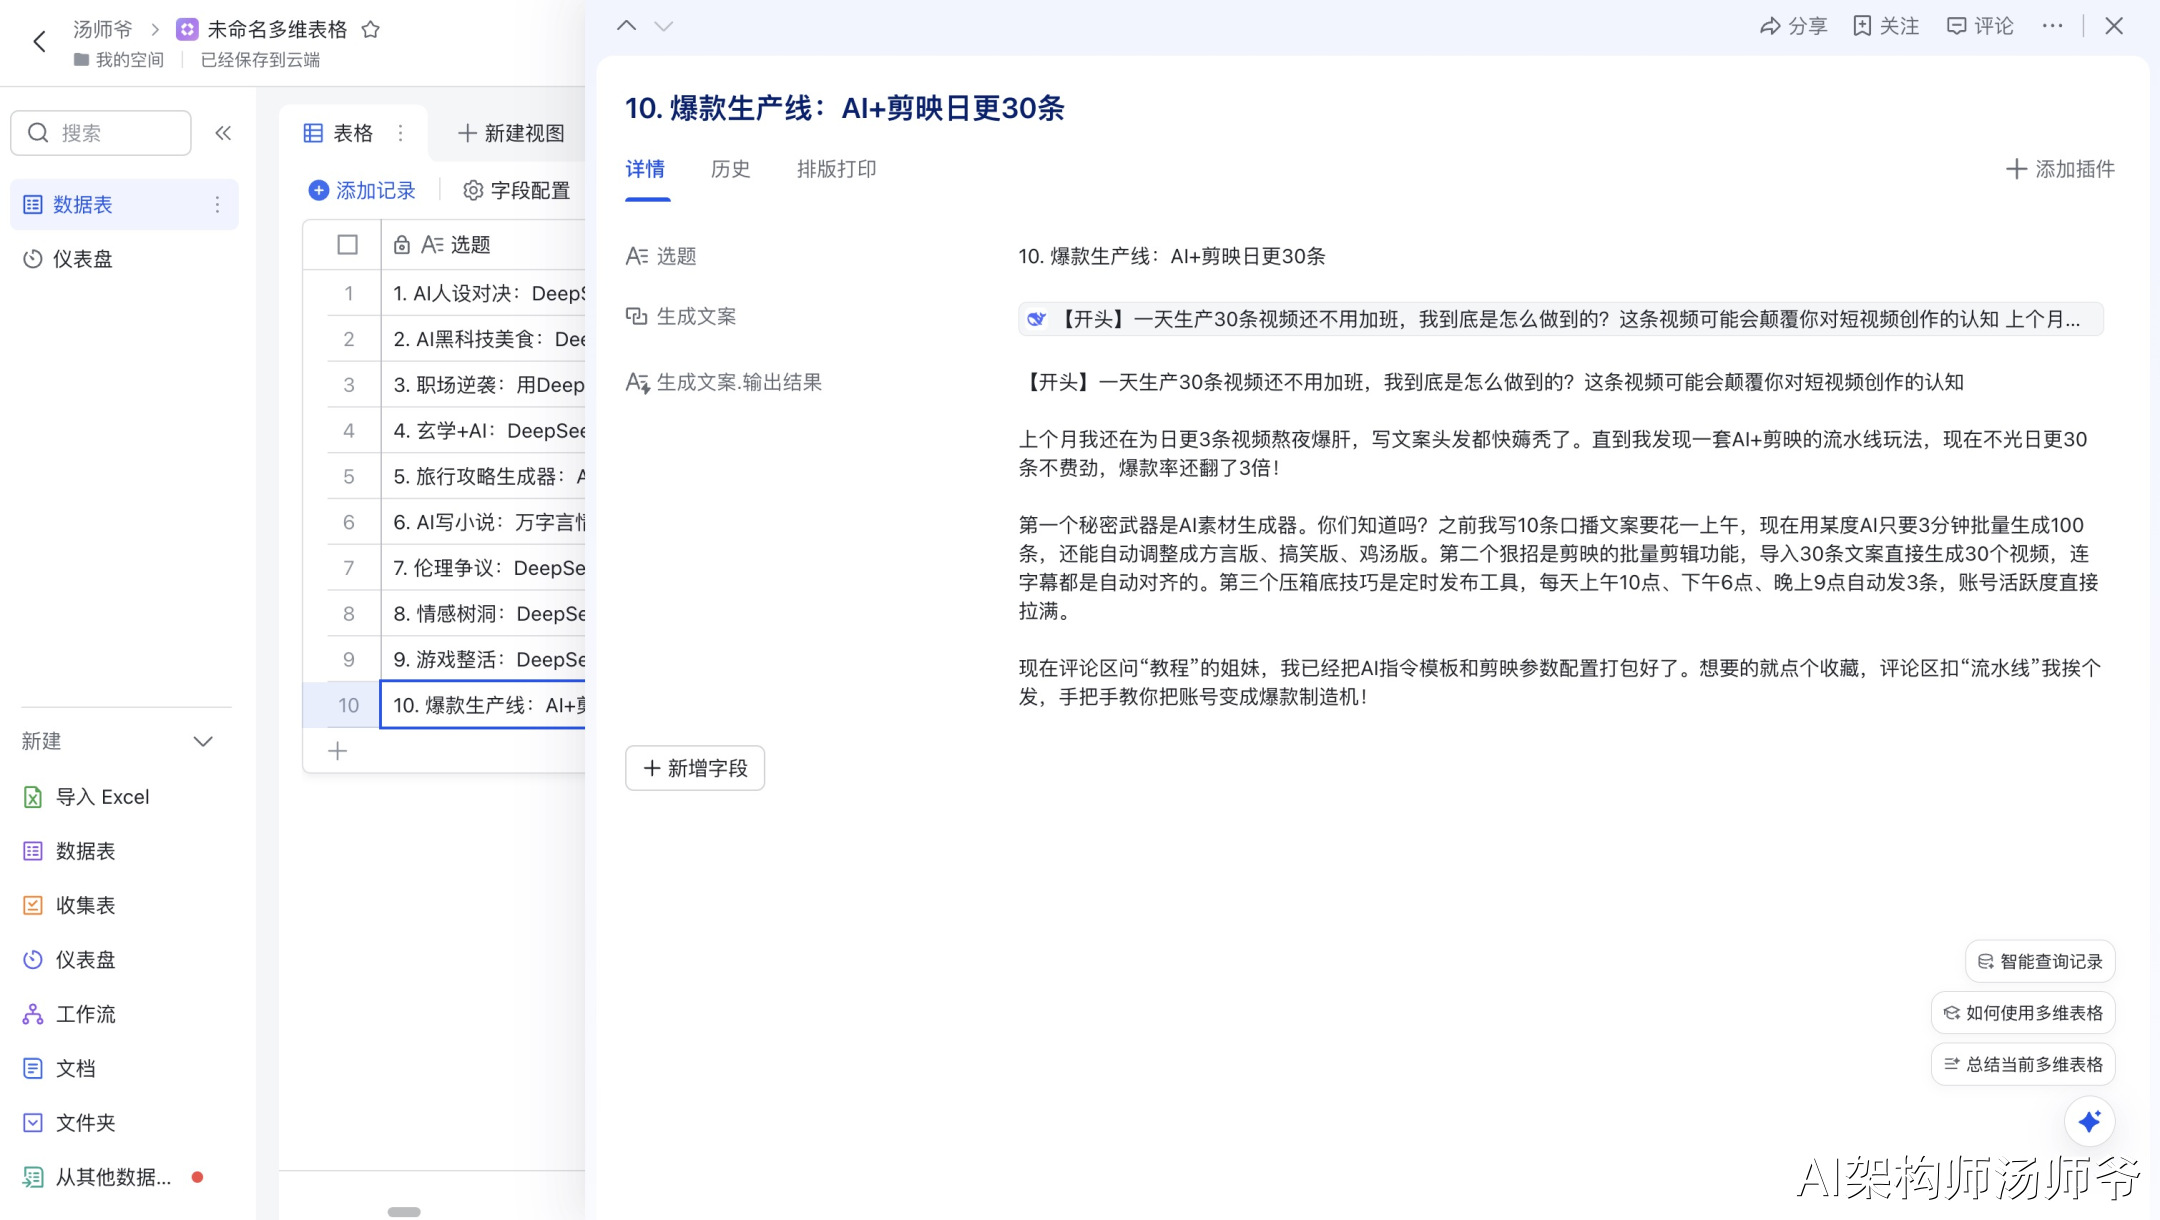Open 字段配置 settings
The width and height of the screenshot is (2160, 1220).
(517, 190)
